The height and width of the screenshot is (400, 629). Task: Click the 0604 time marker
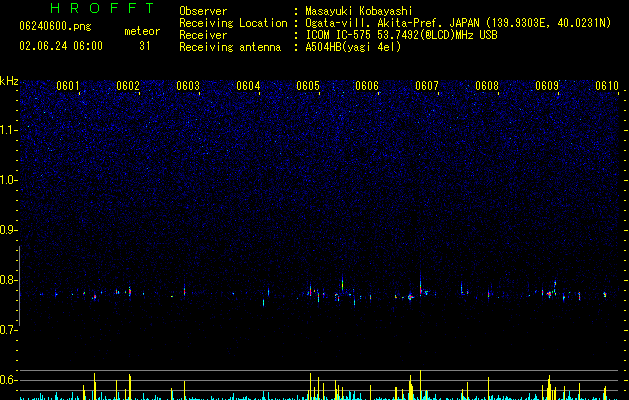pos(248,86)
